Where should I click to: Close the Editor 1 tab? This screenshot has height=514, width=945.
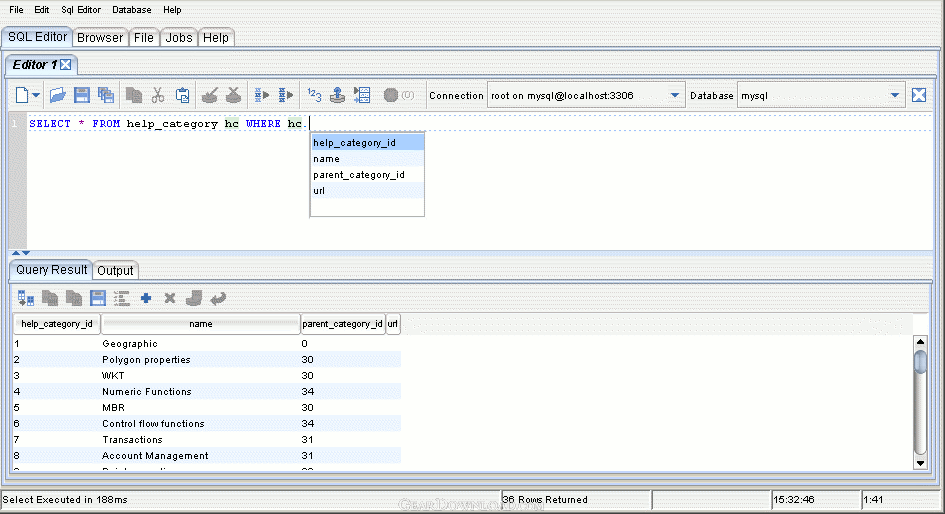click(x=66, y=64)
